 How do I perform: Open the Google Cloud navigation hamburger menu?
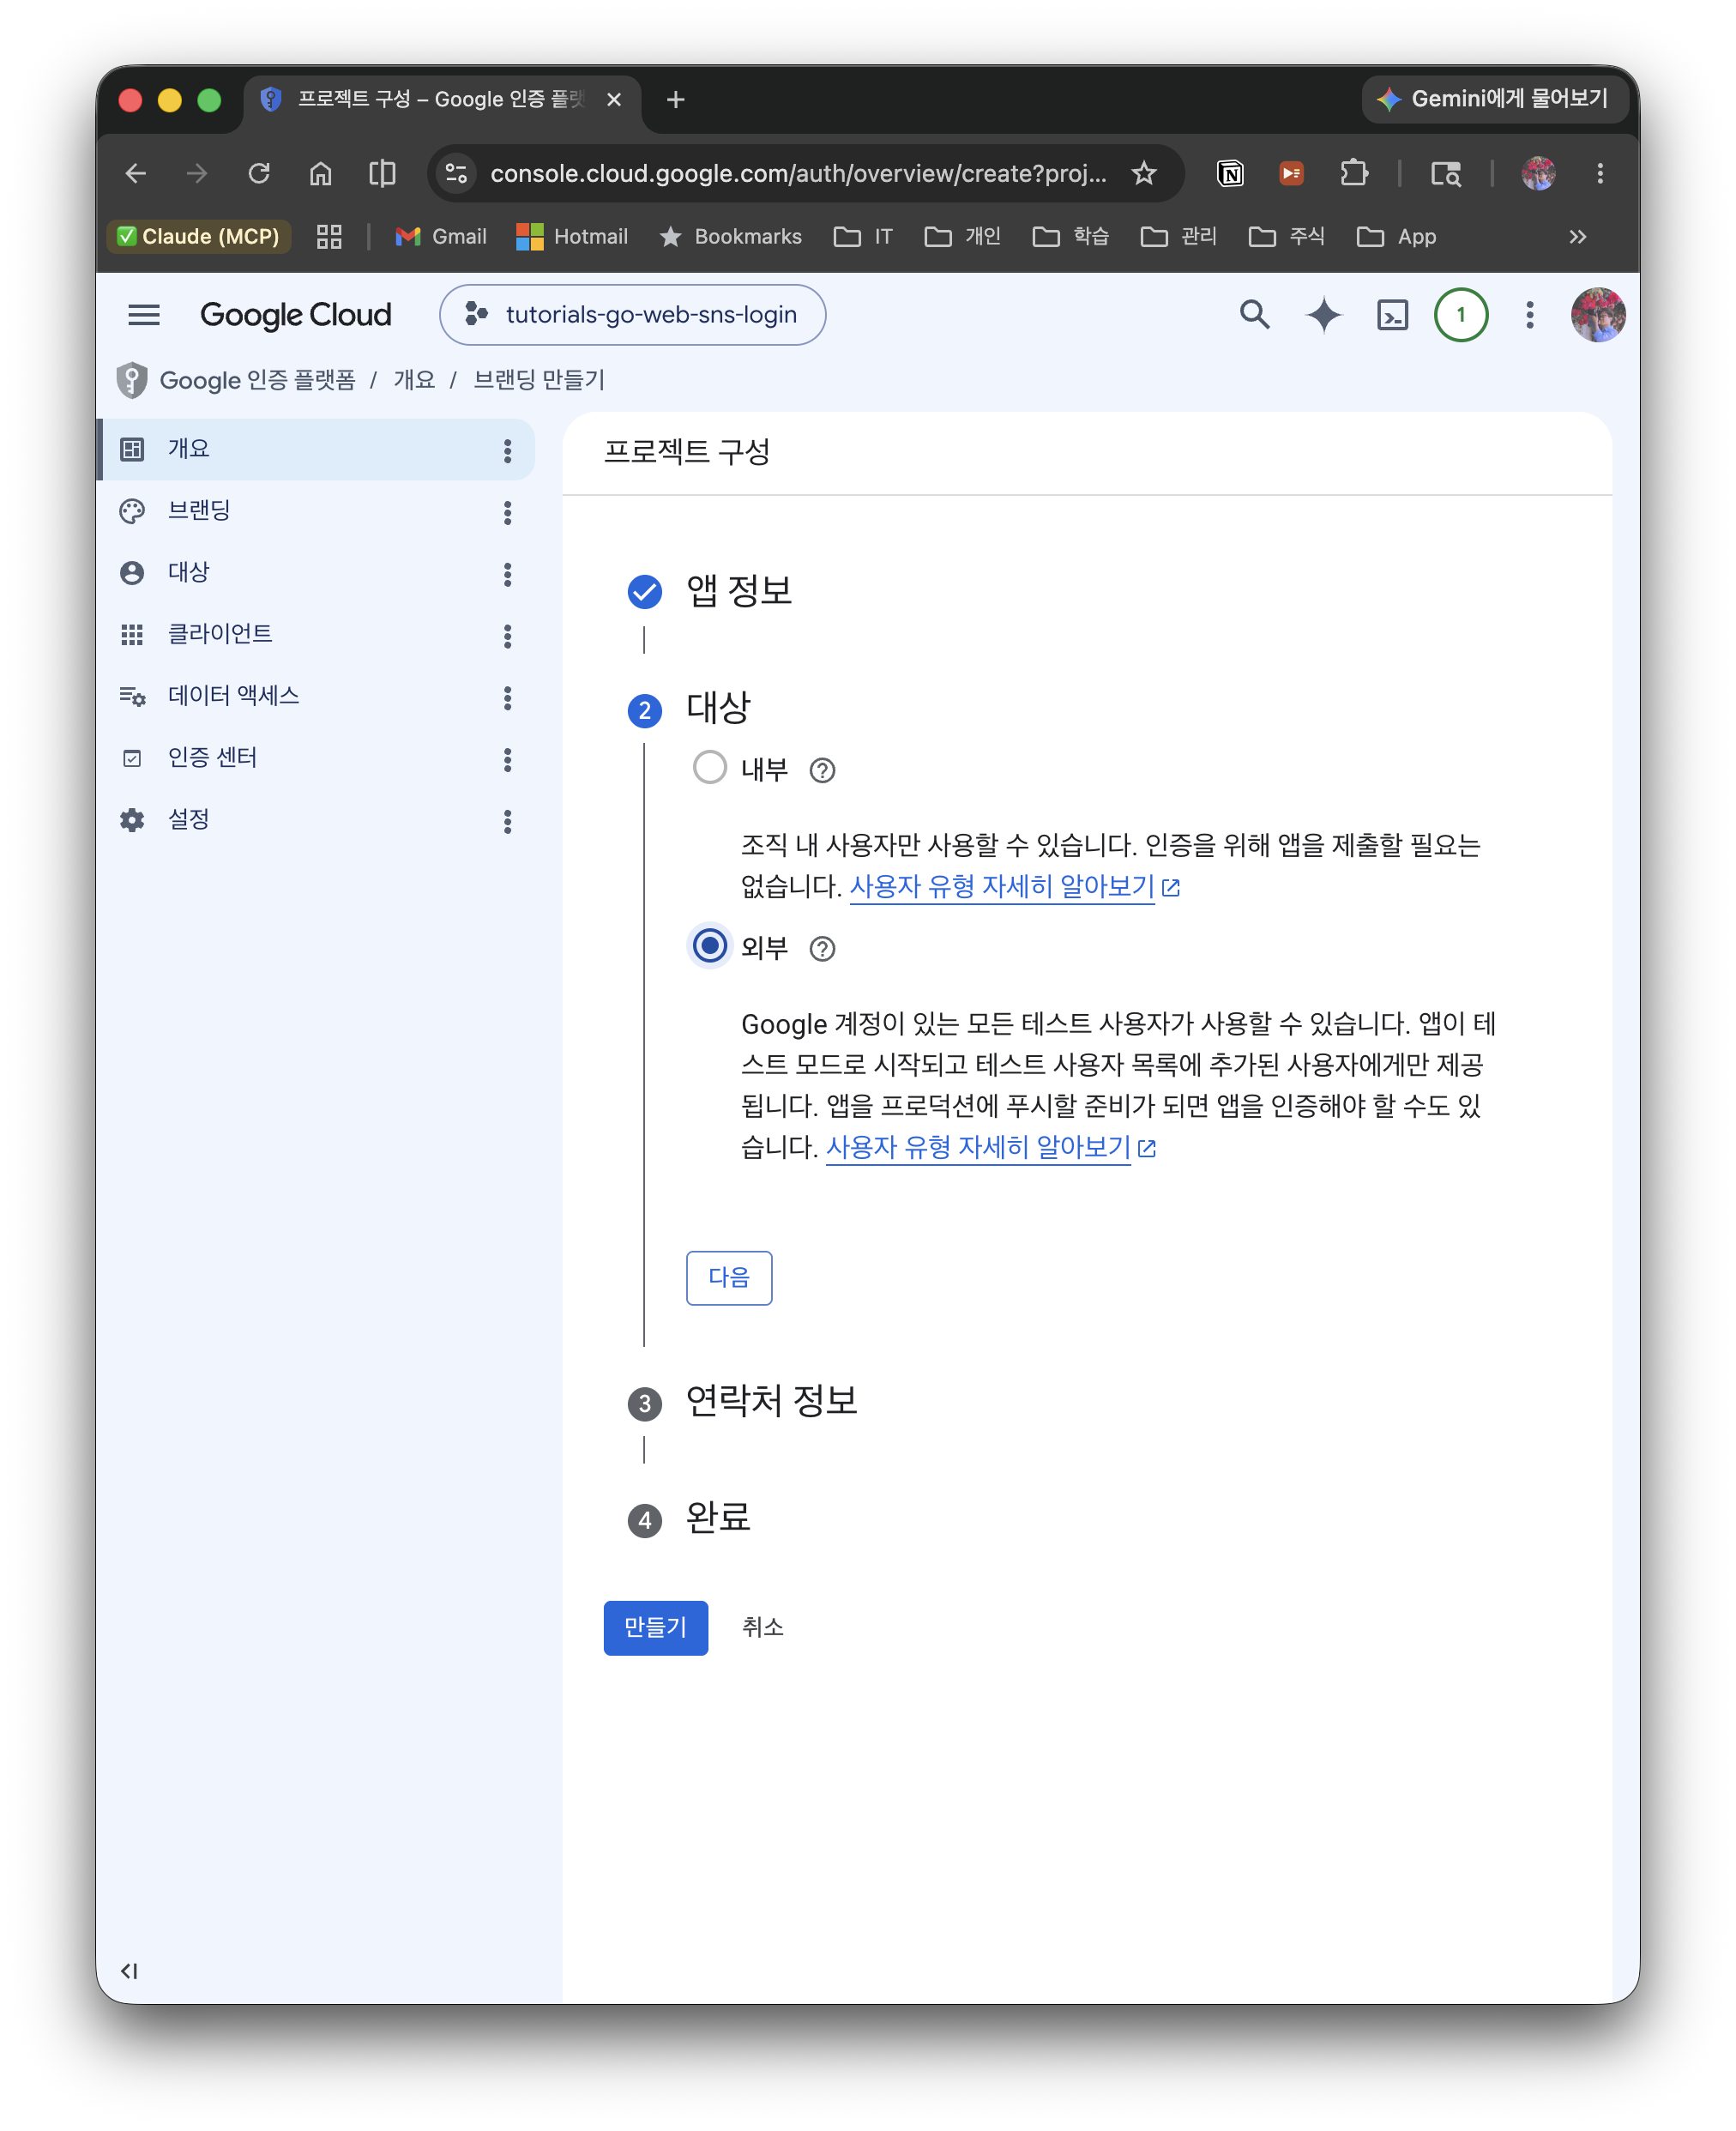coord(144,315)
